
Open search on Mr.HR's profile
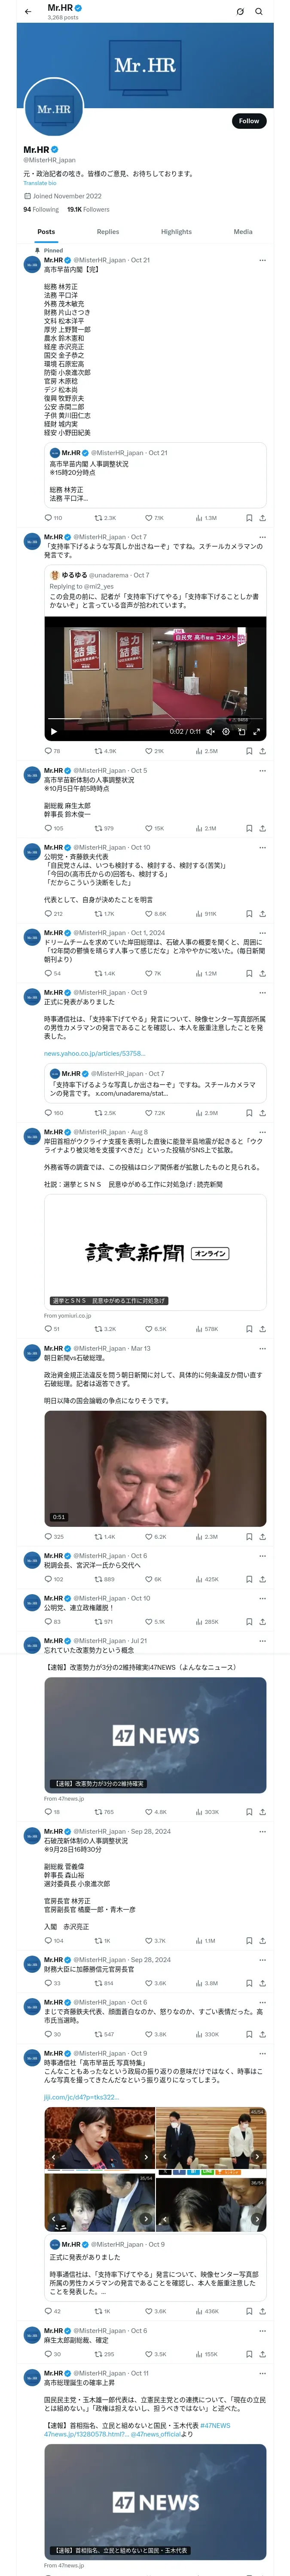click(x=259, y=12)
